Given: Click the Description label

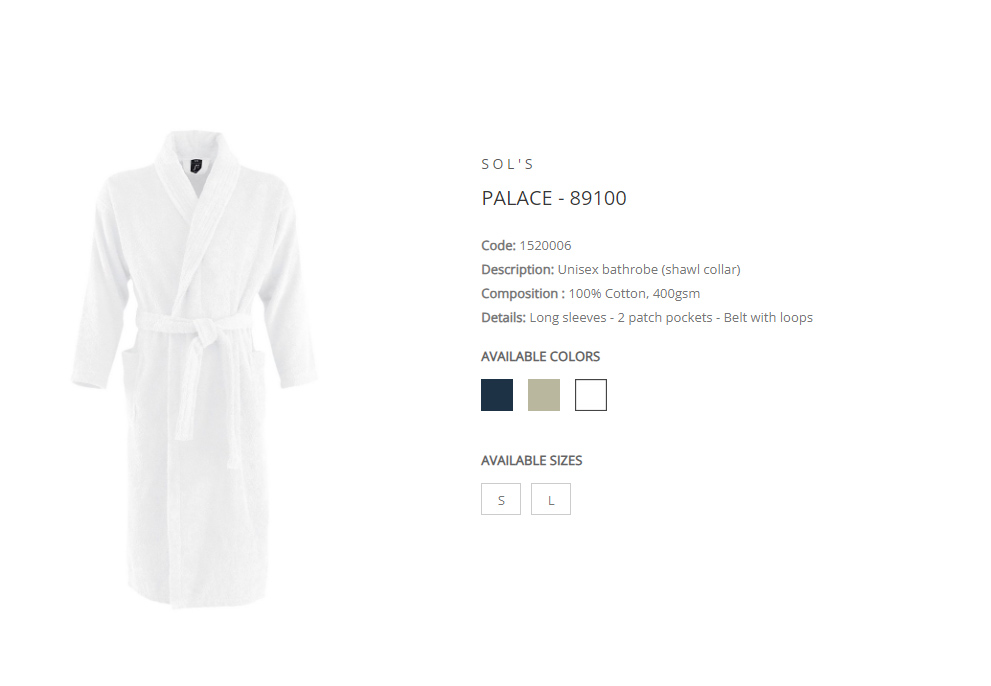Looking at the screenshot, I should pos(518,269).
